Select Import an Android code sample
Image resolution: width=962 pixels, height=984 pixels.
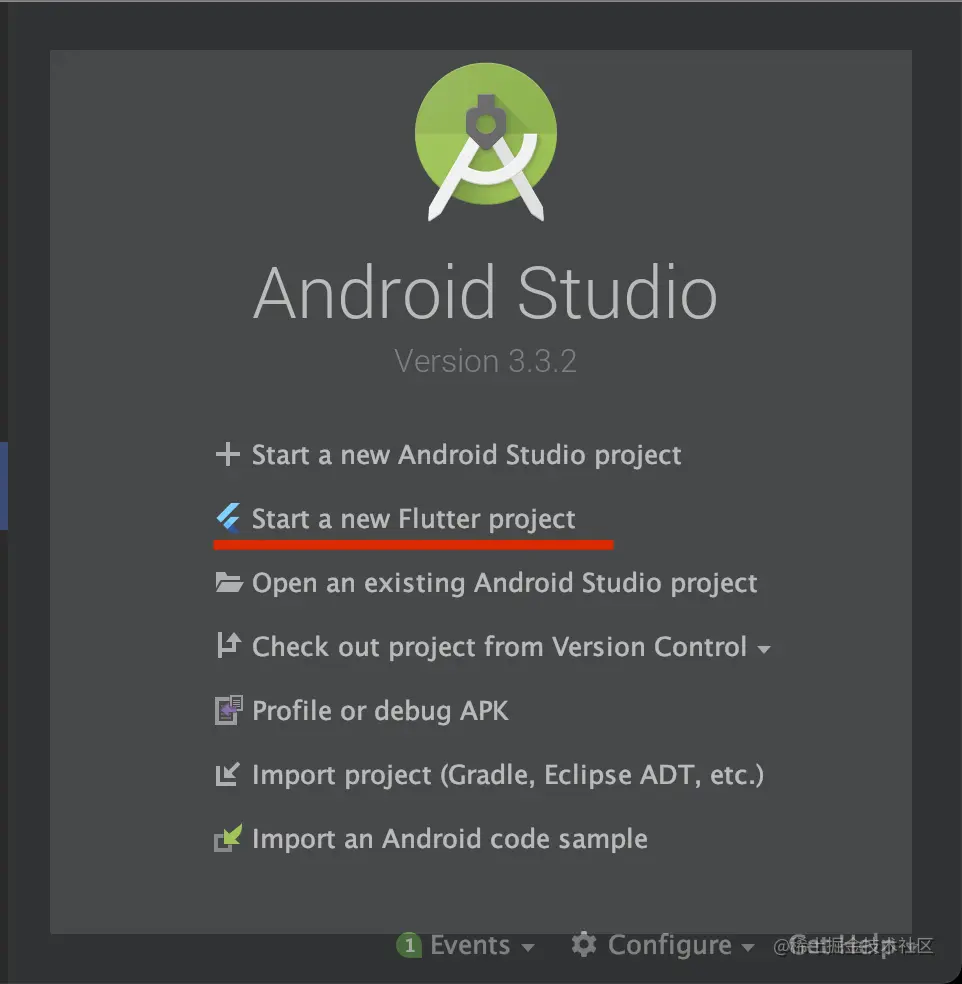coord(449,839)
